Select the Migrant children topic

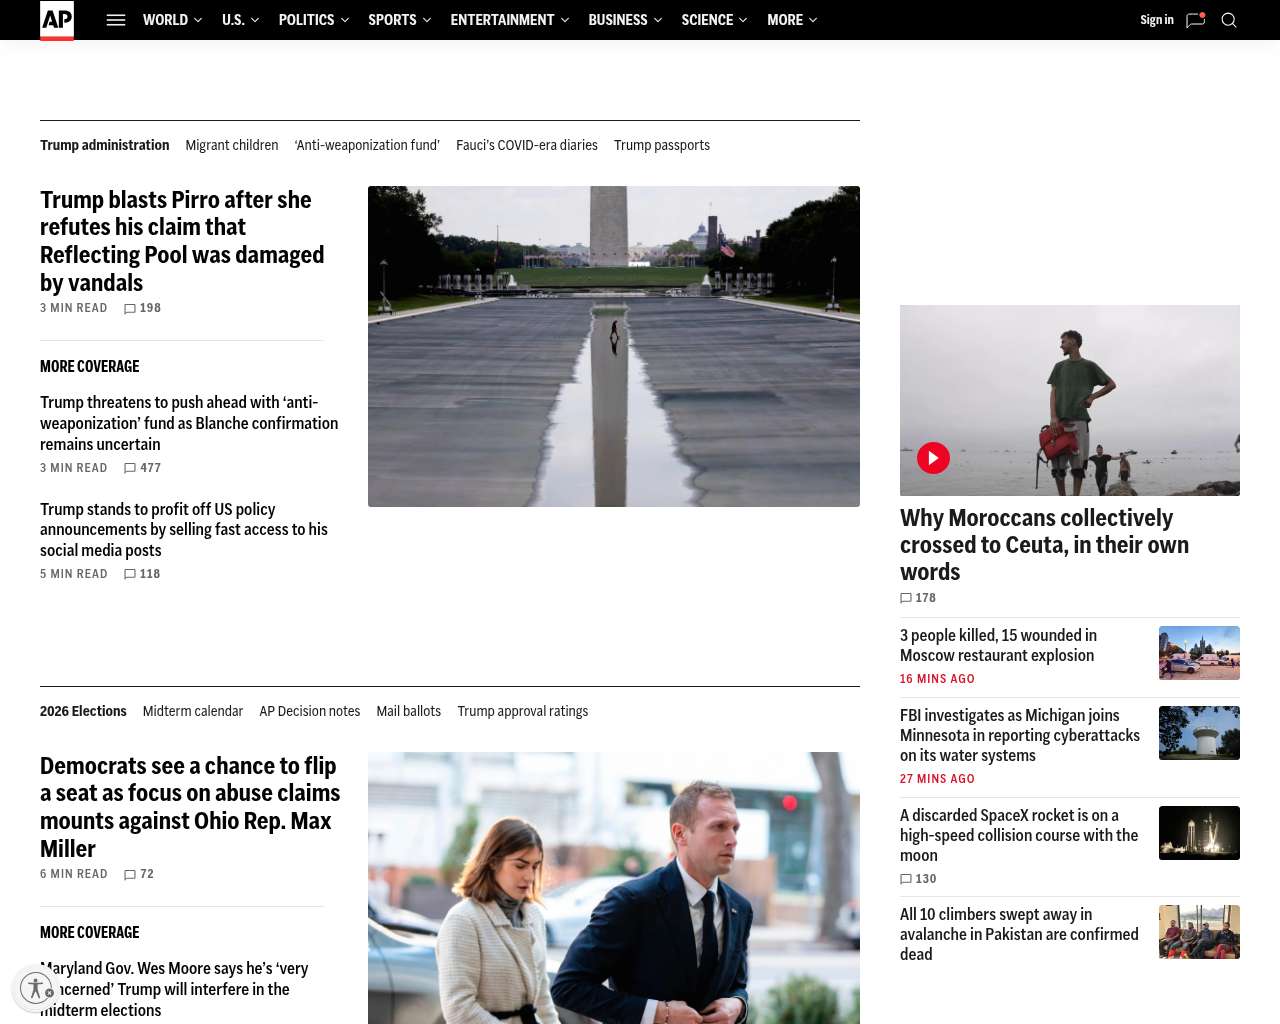click(232, 145)
